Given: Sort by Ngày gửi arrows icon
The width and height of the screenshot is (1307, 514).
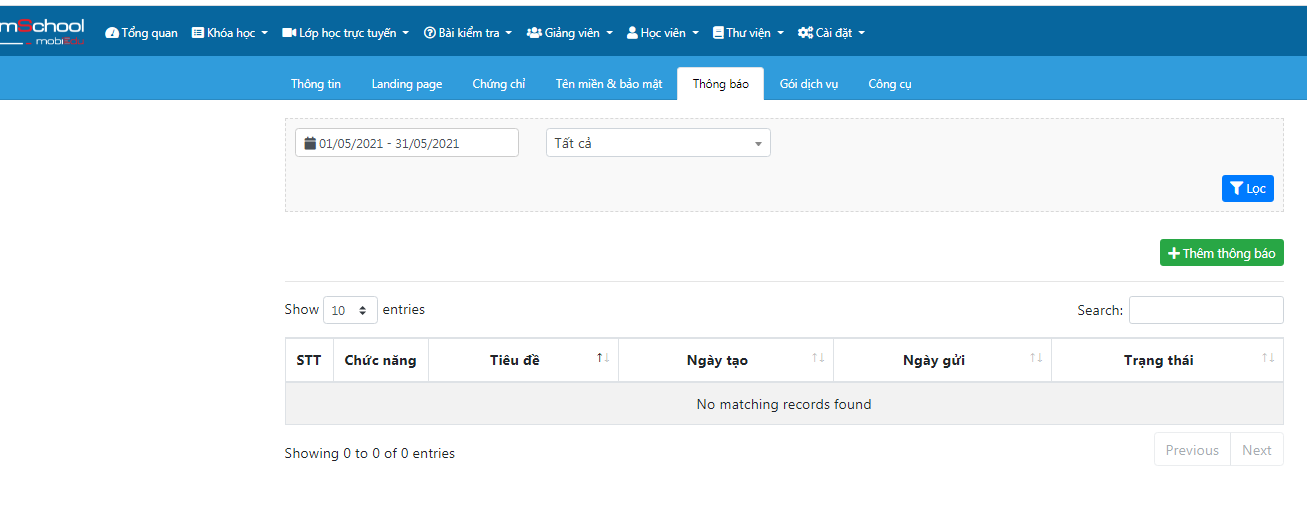Looking at the screenshot, I should (1036, 358).
